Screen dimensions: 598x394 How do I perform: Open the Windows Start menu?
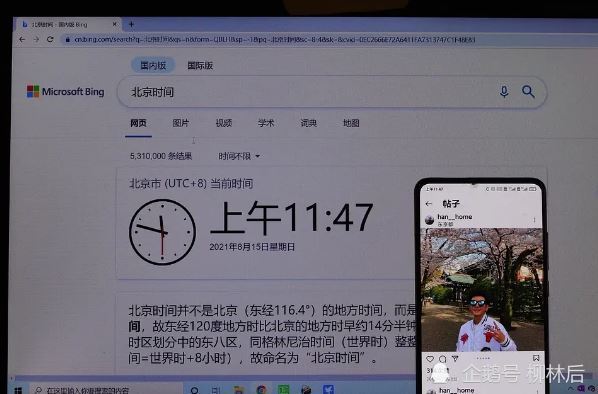[x=18, y=390]
